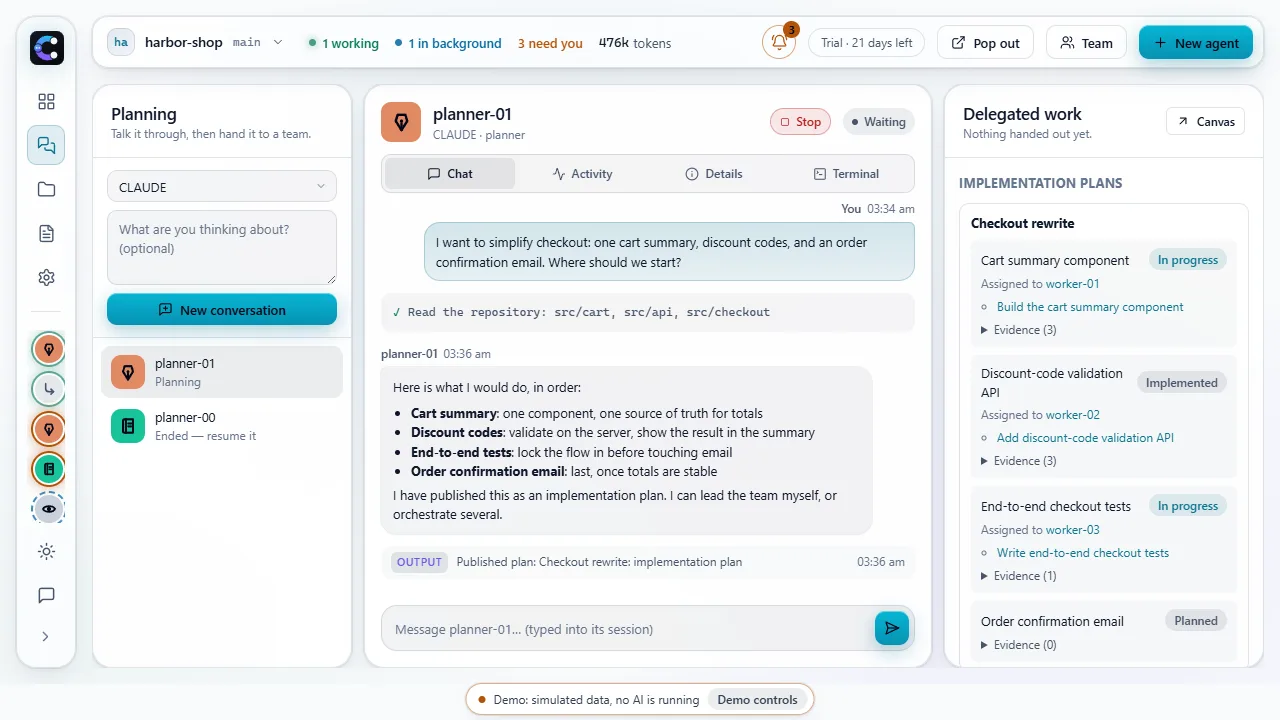Click the user message about simplifying checkout
1280x720 pixels.
(669, 252)
